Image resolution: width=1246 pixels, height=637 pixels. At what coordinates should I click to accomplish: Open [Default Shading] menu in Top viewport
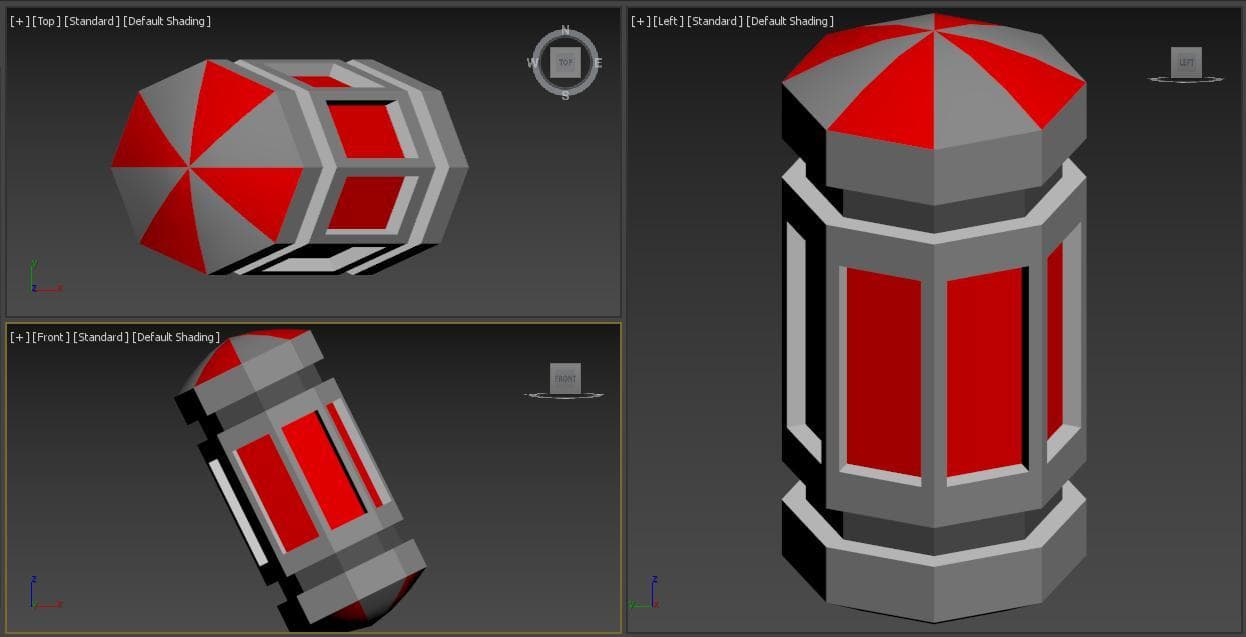167,21
